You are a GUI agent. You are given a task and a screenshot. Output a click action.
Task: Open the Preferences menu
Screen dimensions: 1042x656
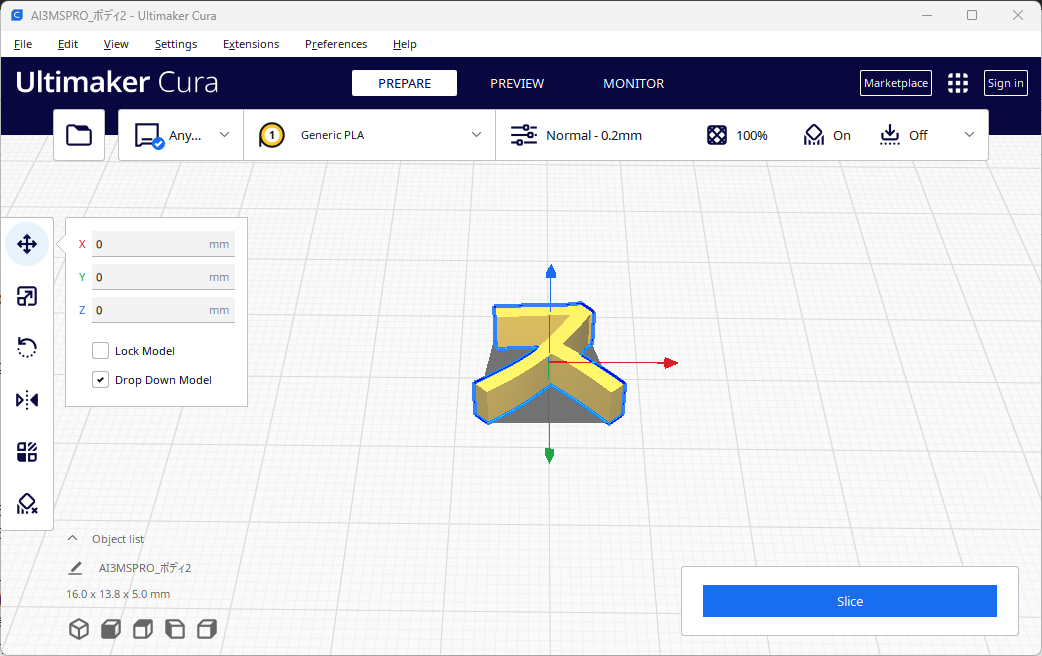pos(336,44)
